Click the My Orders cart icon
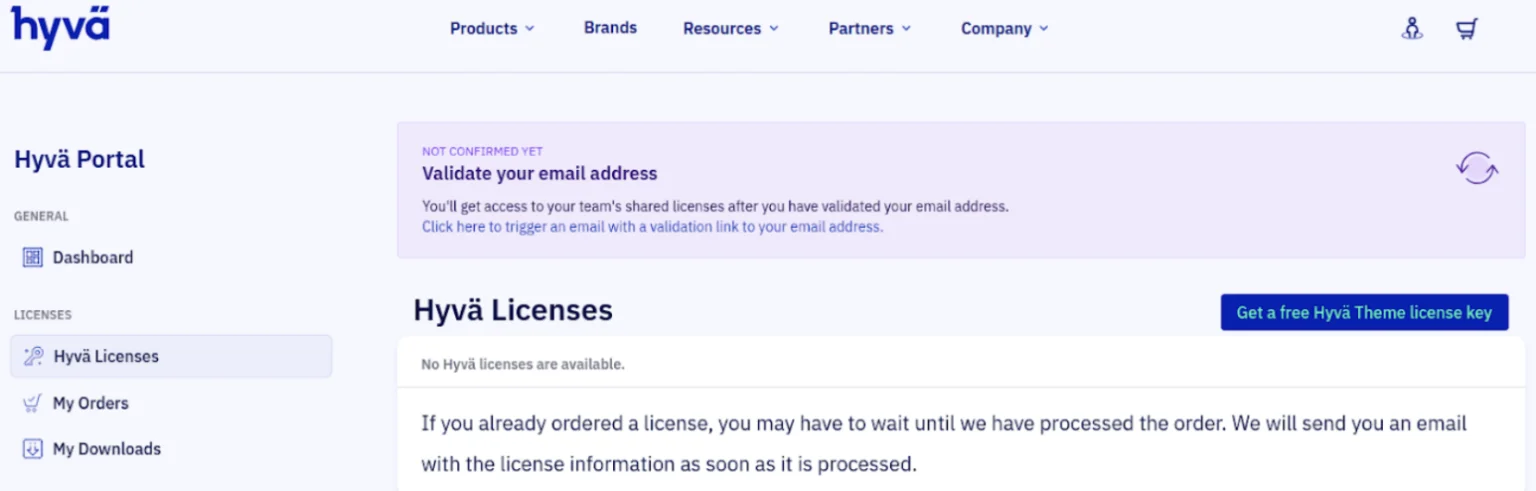Image resolution: width=1536 pixels, height=491 pixels. click(x=33, y=403)
